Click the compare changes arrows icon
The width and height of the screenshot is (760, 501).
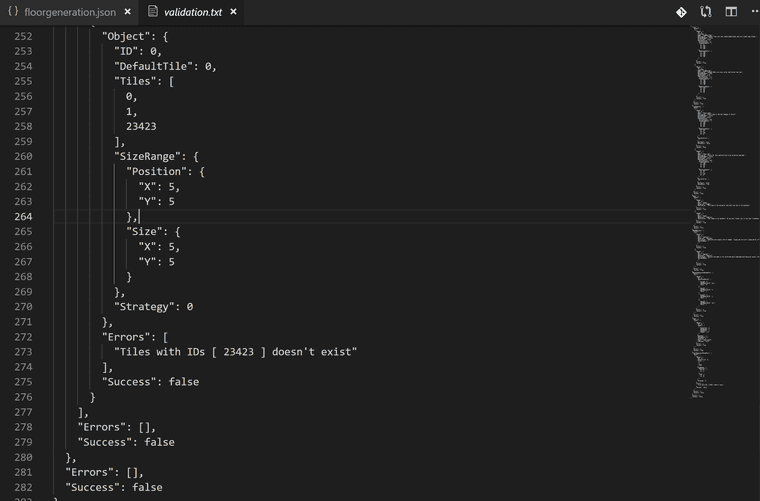click(x=706, y=12)
